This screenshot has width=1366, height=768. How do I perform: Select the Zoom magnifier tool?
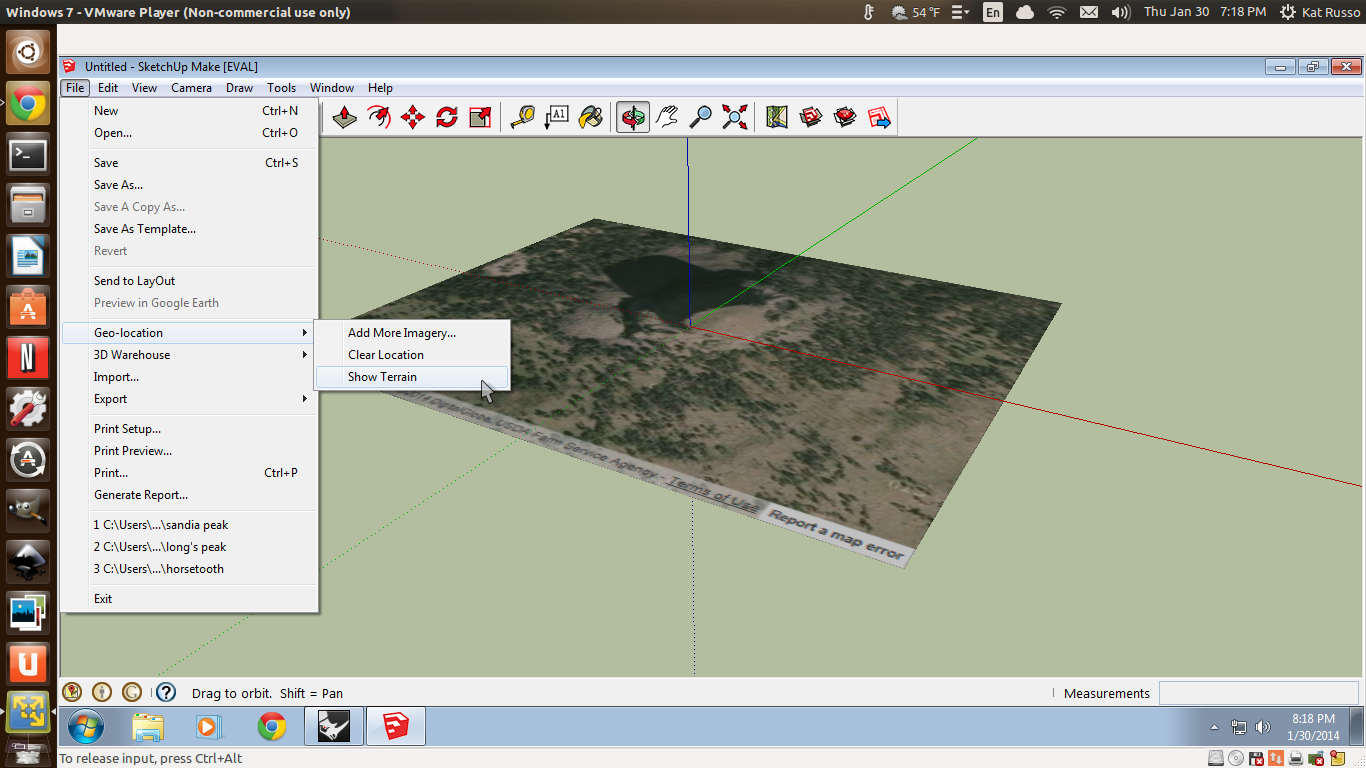coord(701,117)
